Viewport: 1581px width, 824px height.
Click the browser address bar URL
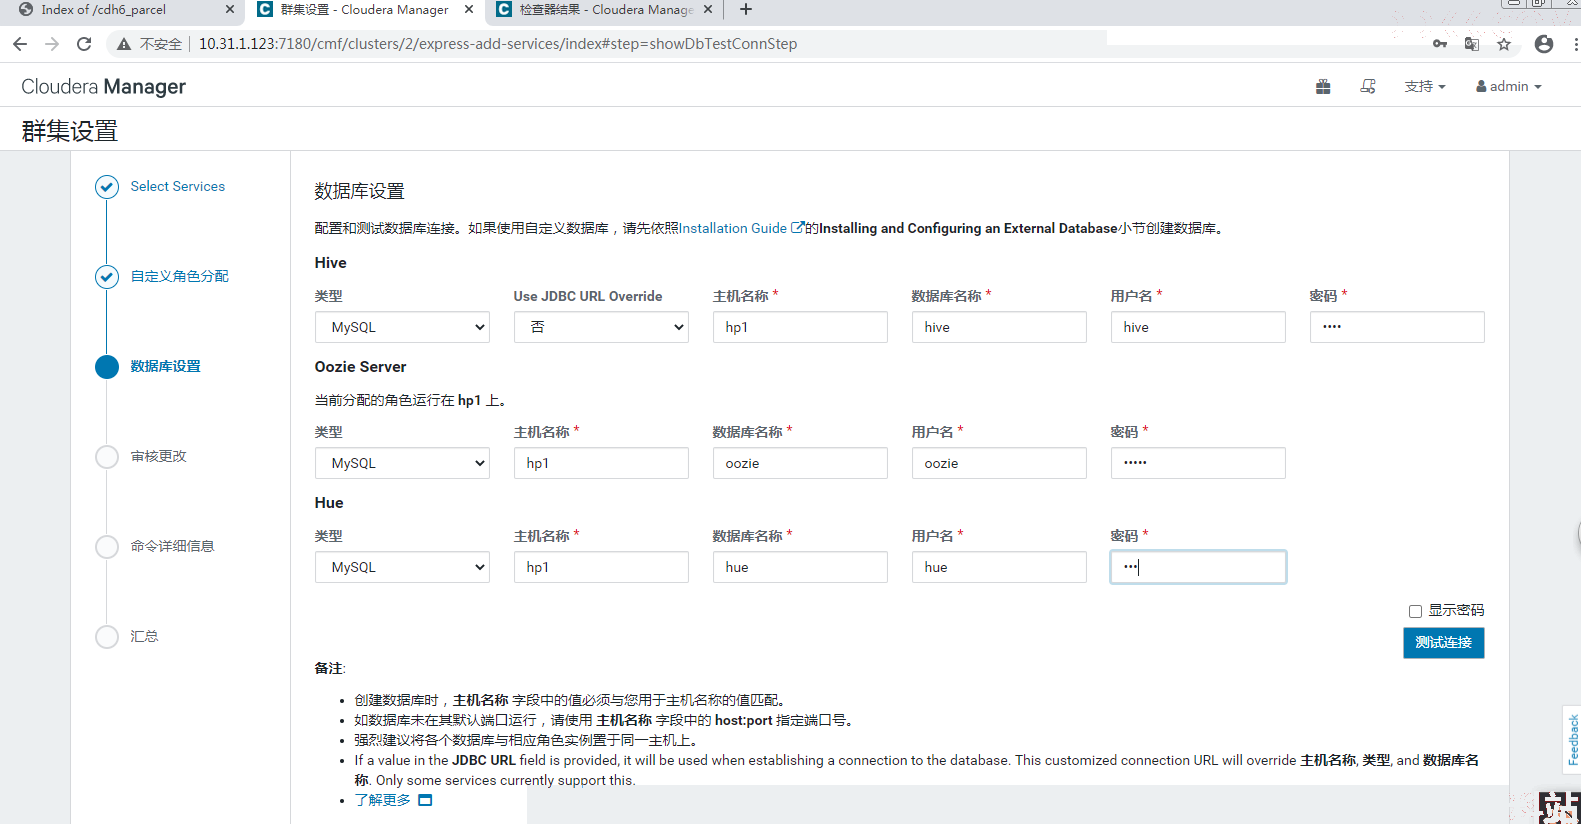pos(498,44)
